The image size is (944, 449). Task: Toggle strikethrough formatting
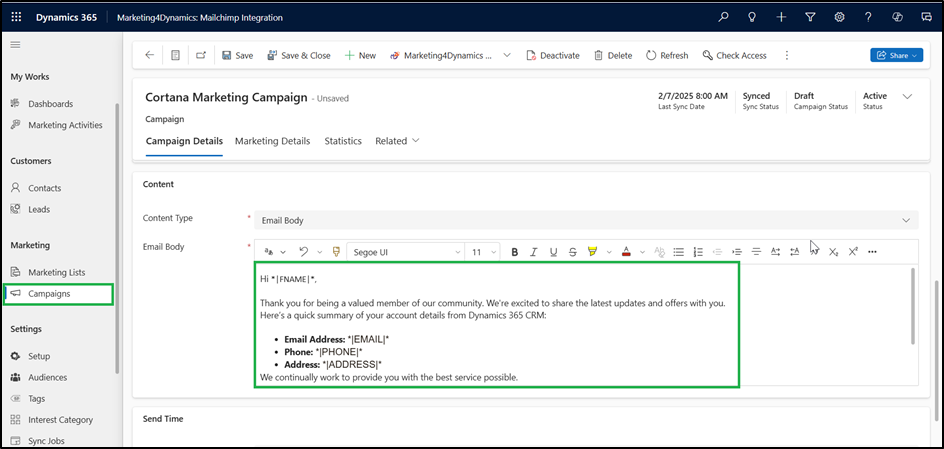click(x=573, y=252)
